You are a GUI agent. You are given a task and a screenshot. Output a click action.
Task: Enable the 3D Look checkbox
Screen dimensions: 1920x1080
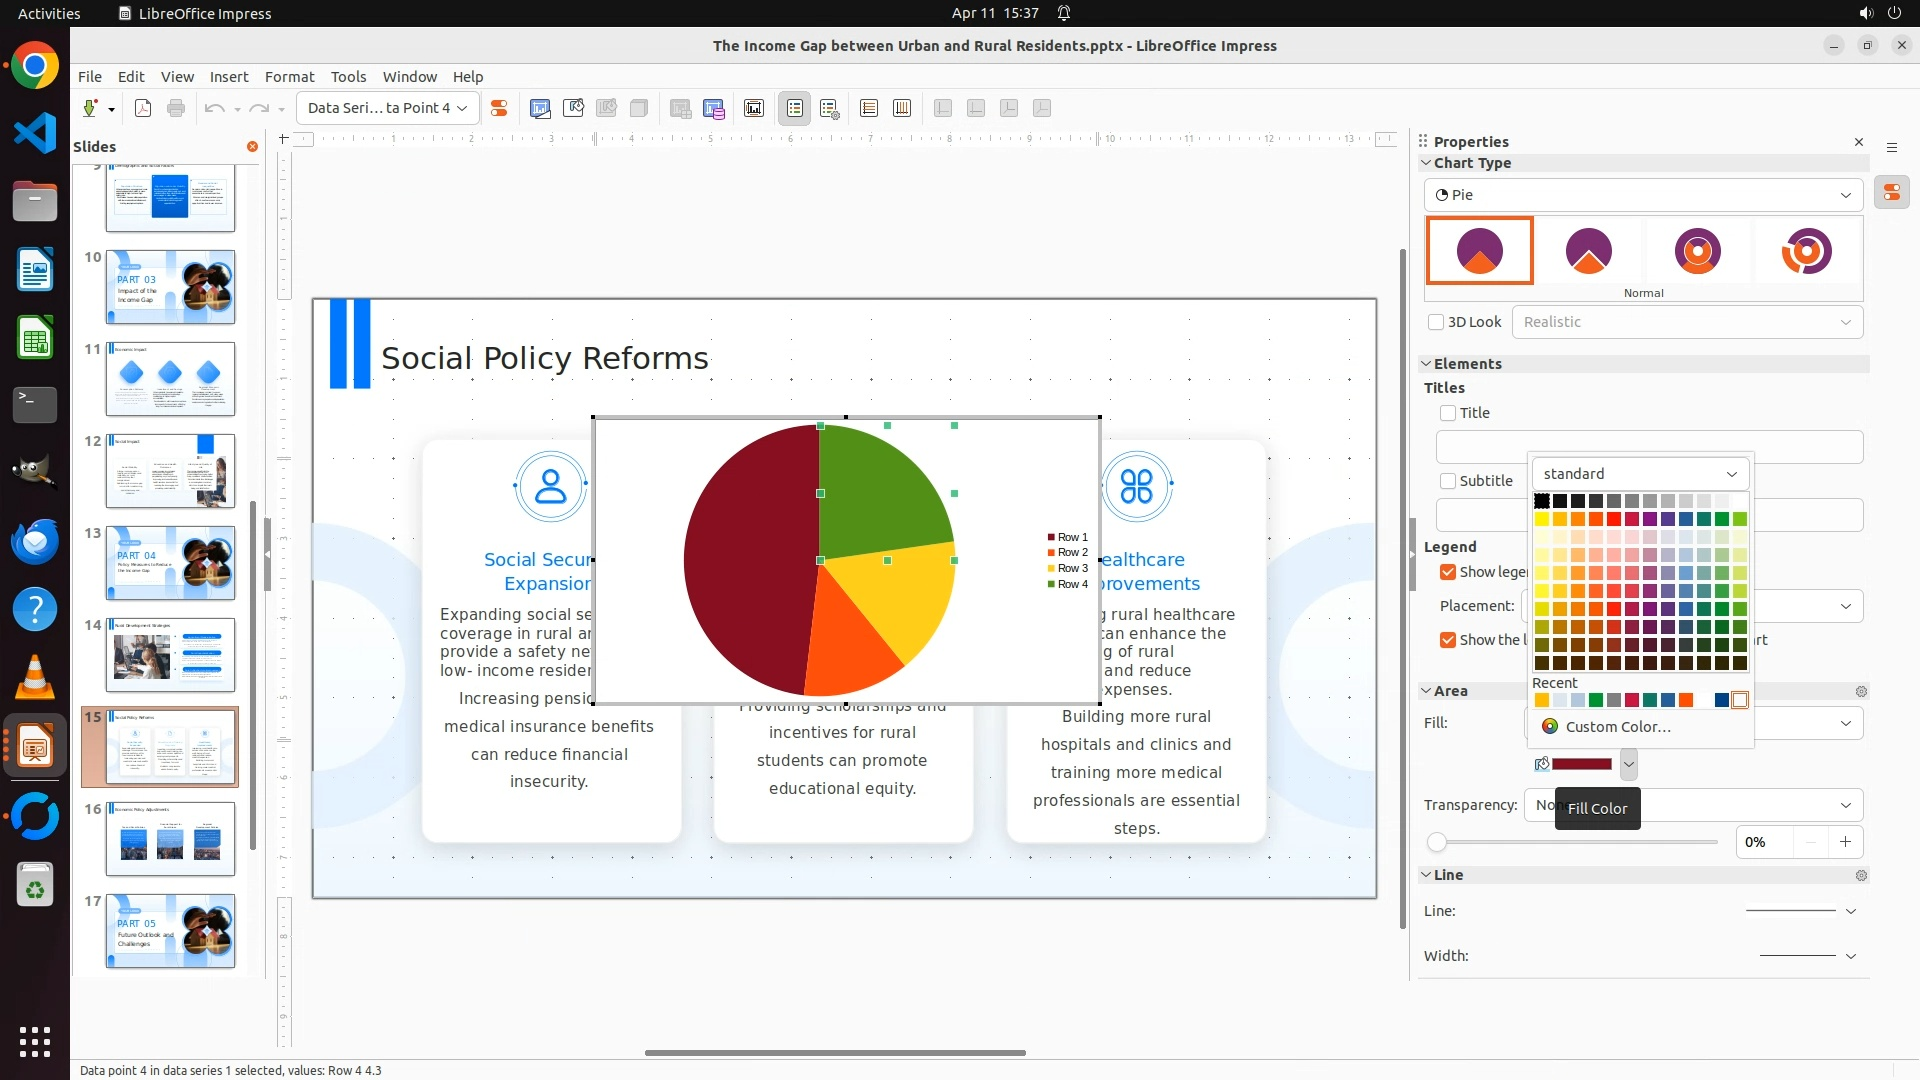[1436, 322]
